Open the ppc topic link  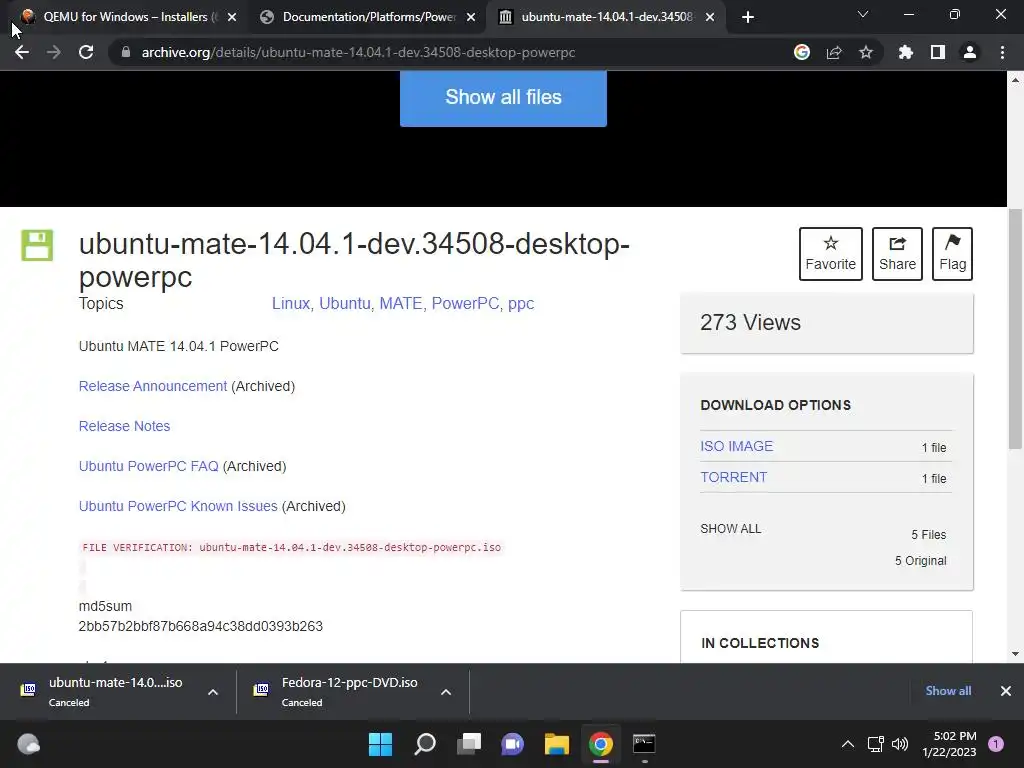520,304
